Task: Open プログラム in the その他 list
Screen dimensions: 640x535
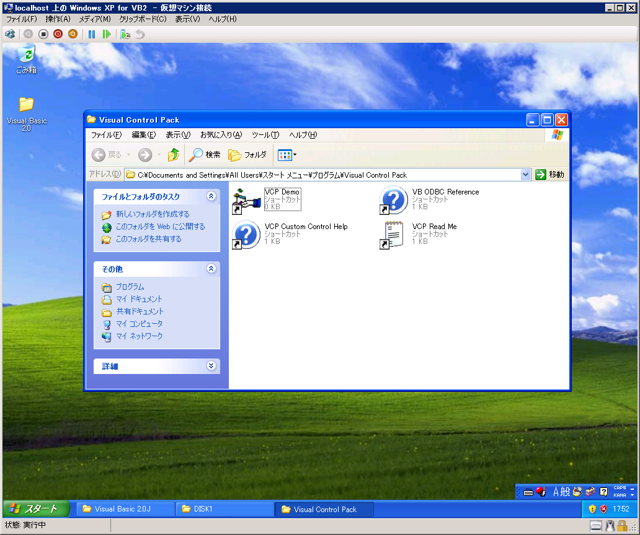Action: click(130, 286)
